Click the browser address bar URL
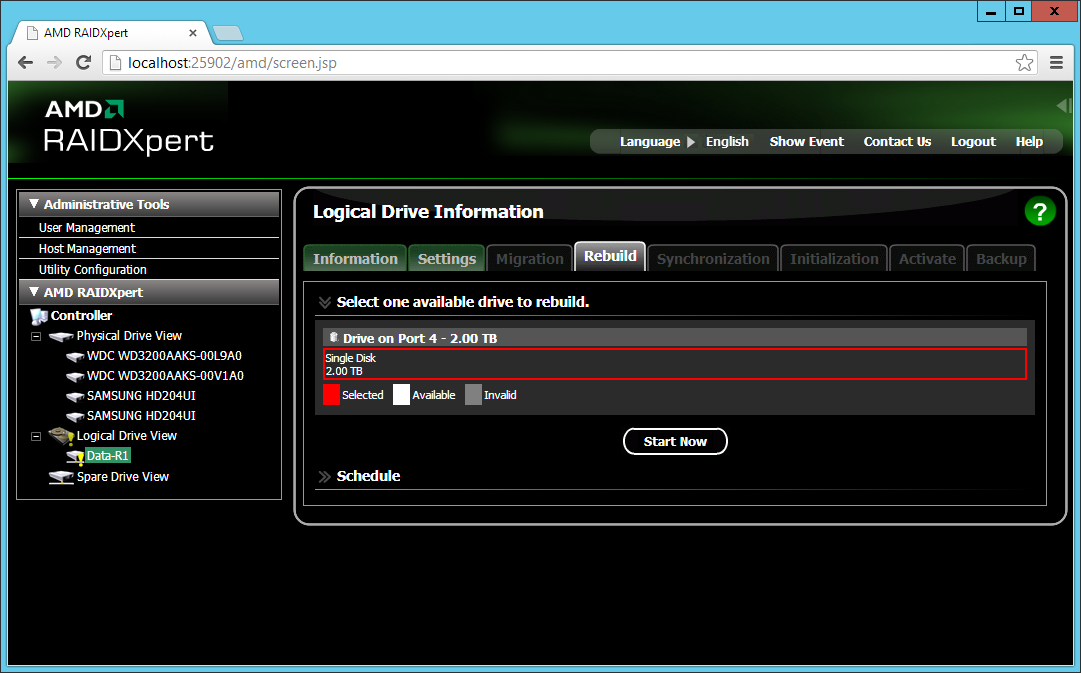 [232, 63]
